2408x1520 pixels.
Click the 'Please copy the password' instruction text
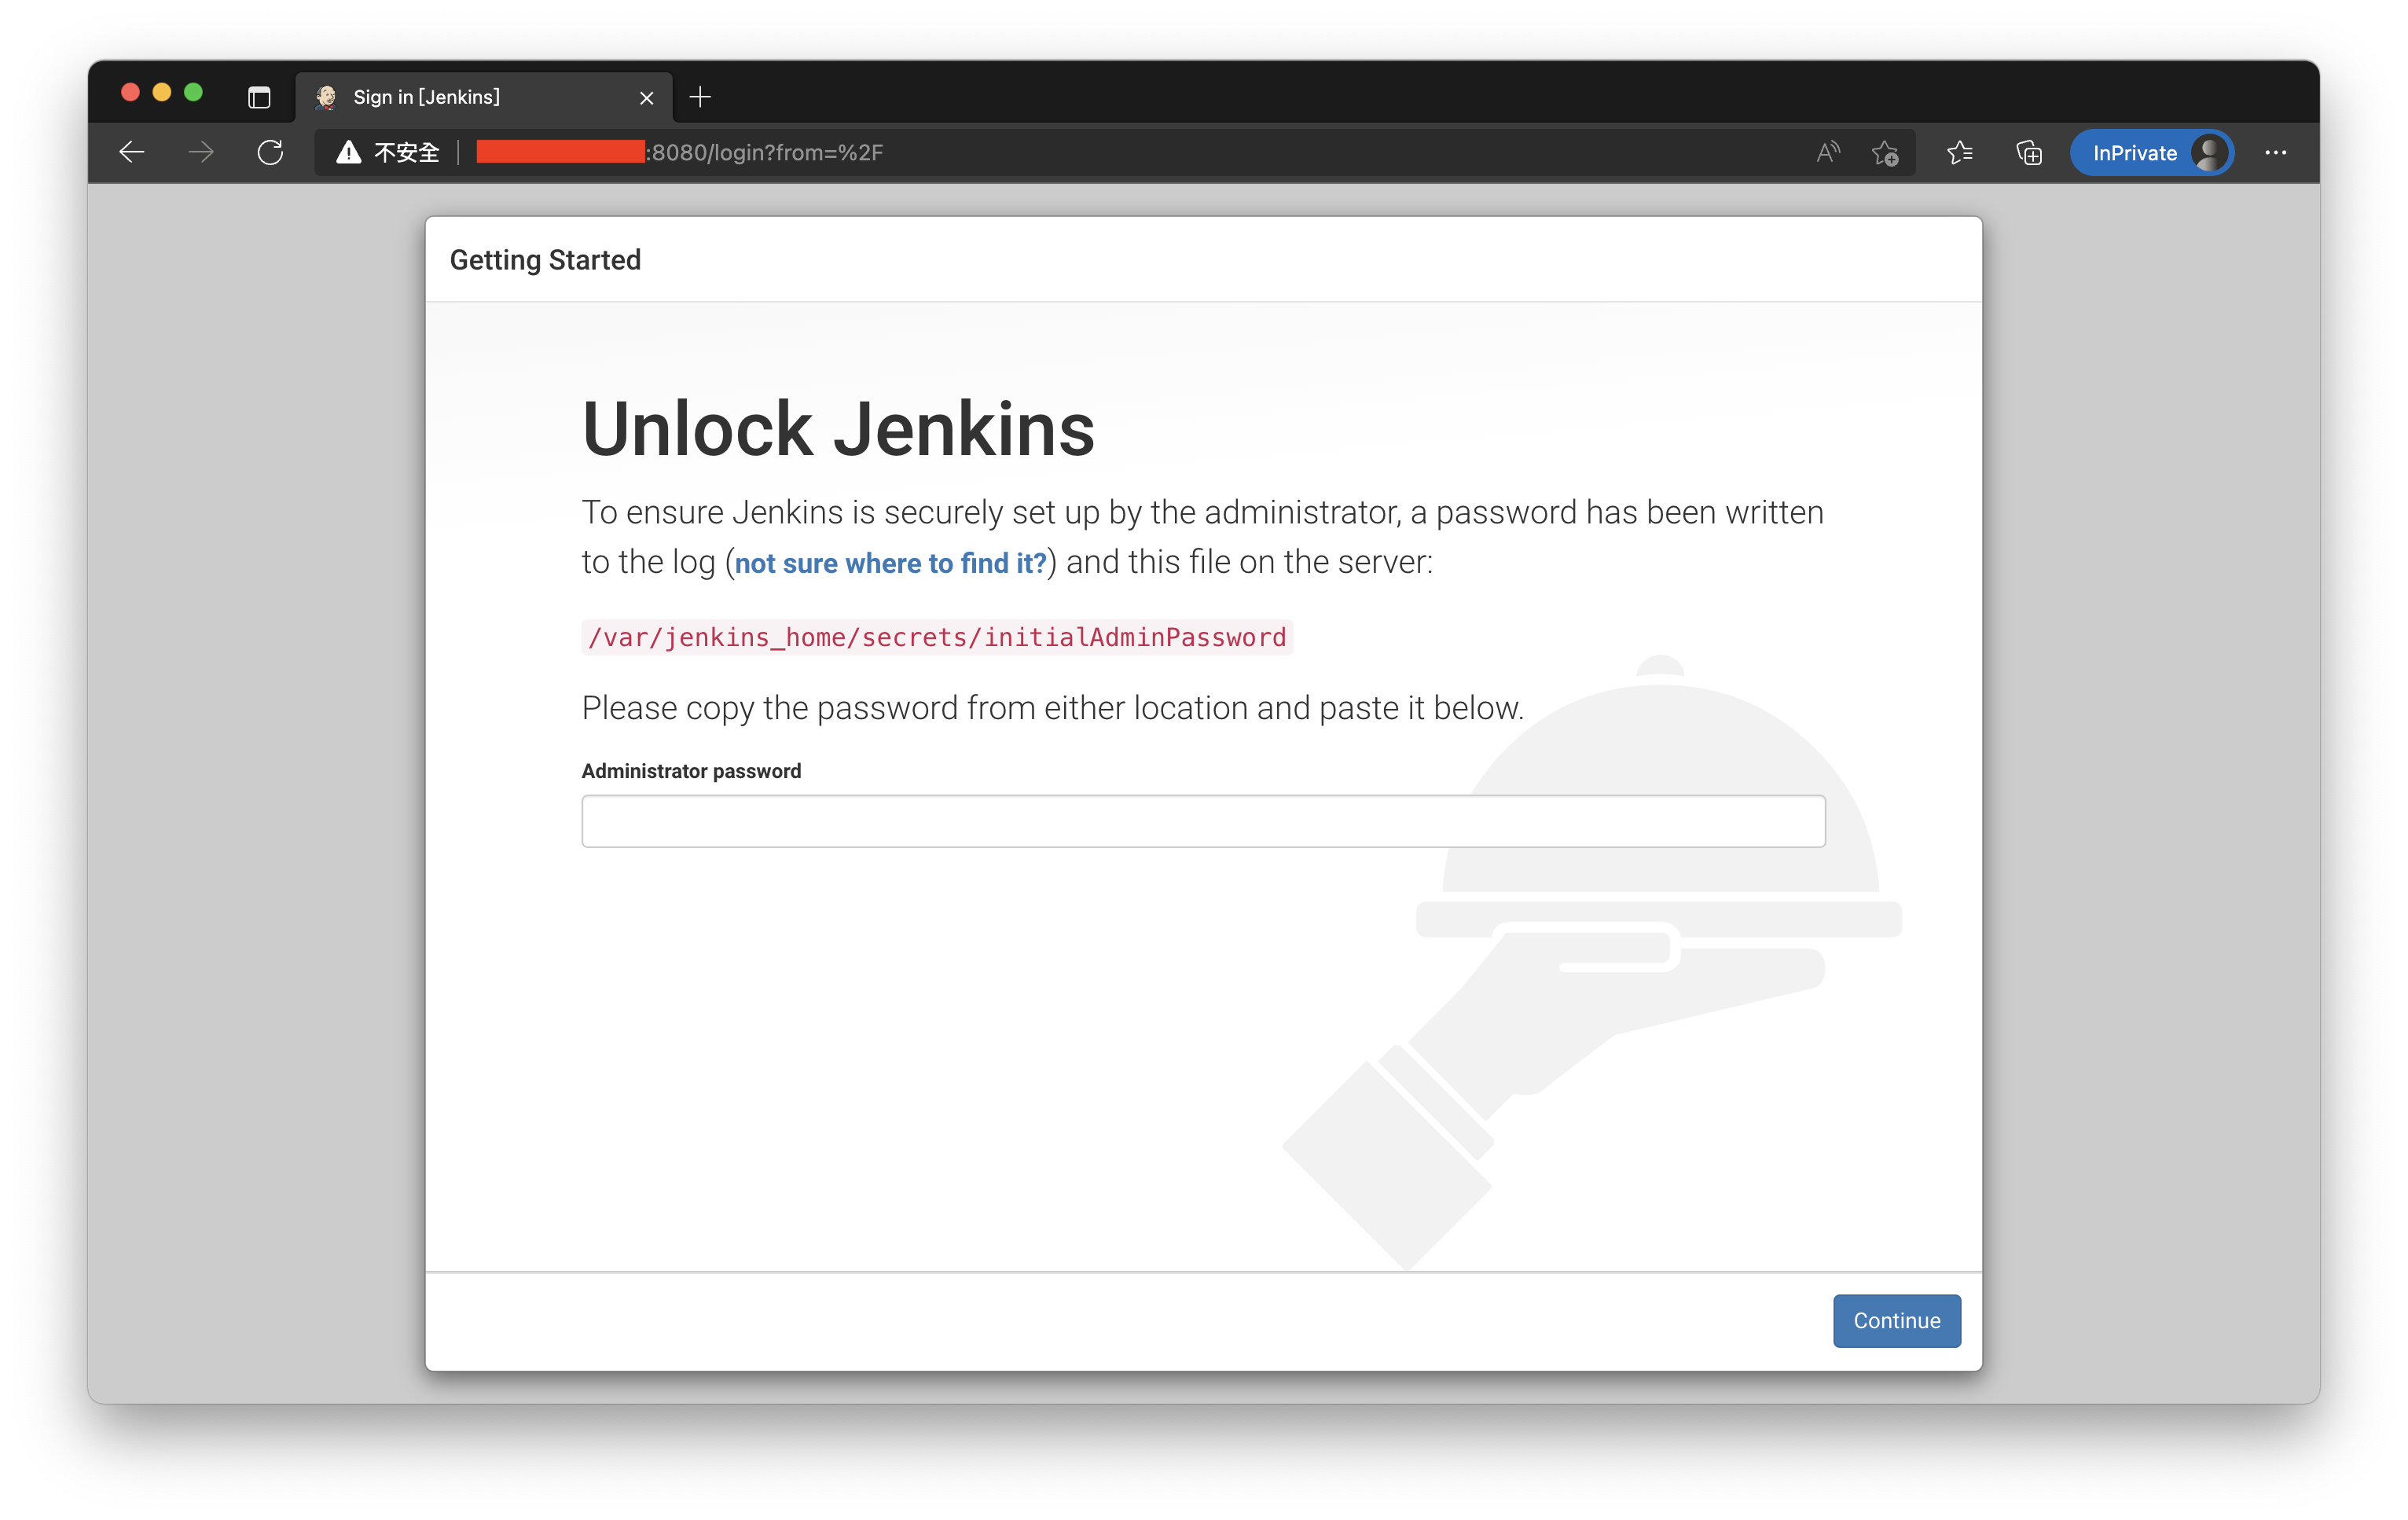[1052, 708]
